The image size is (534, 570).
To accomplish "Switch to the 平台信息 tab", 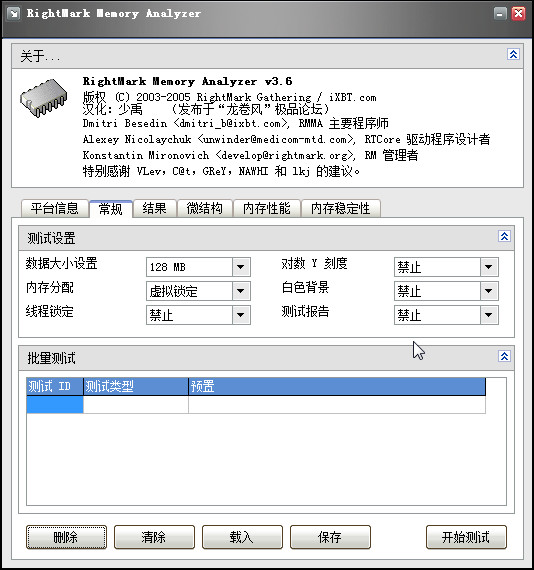I will pyautogui.click(x=55, y=209).
